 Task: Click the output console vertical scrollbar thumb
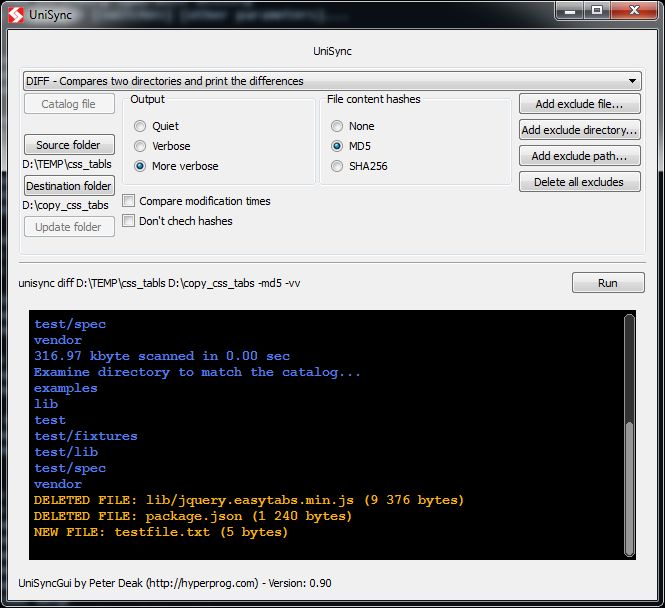click(629, 489)
